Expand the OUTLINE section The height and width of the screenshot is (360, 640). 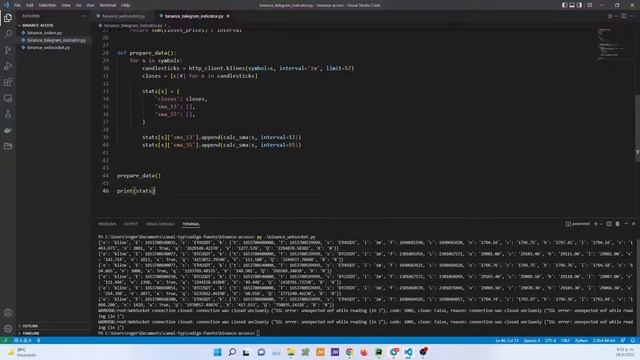[x=30, y=326]
